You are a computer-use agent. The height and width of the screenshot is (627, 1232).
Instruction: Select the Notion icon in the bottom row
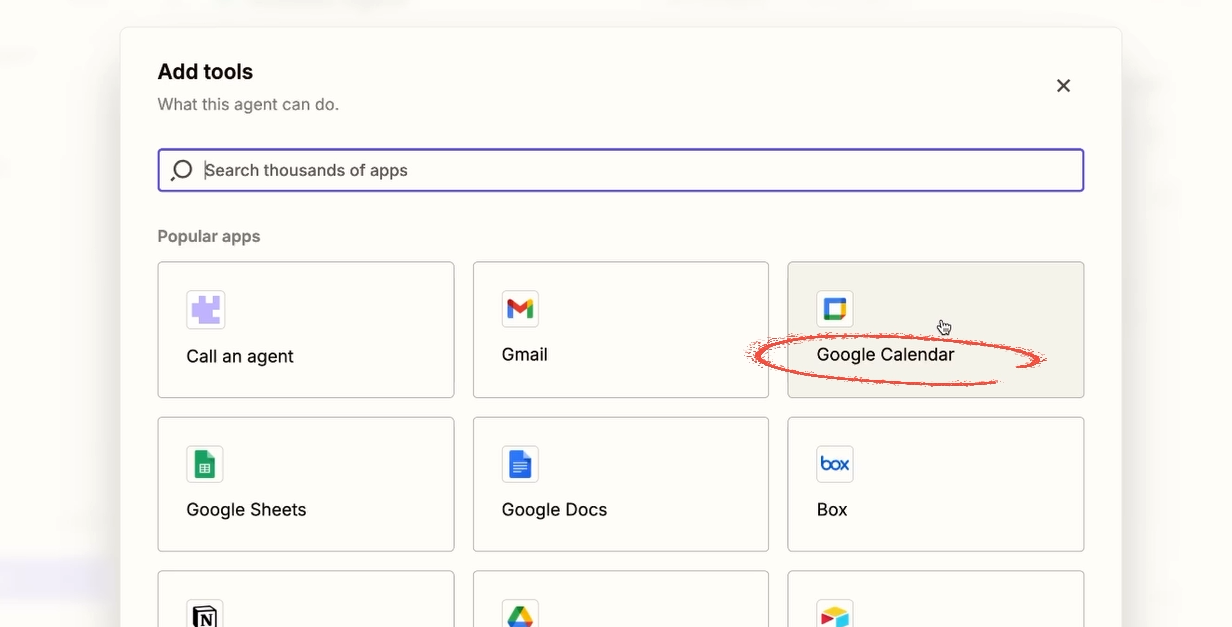click(204, 614)
